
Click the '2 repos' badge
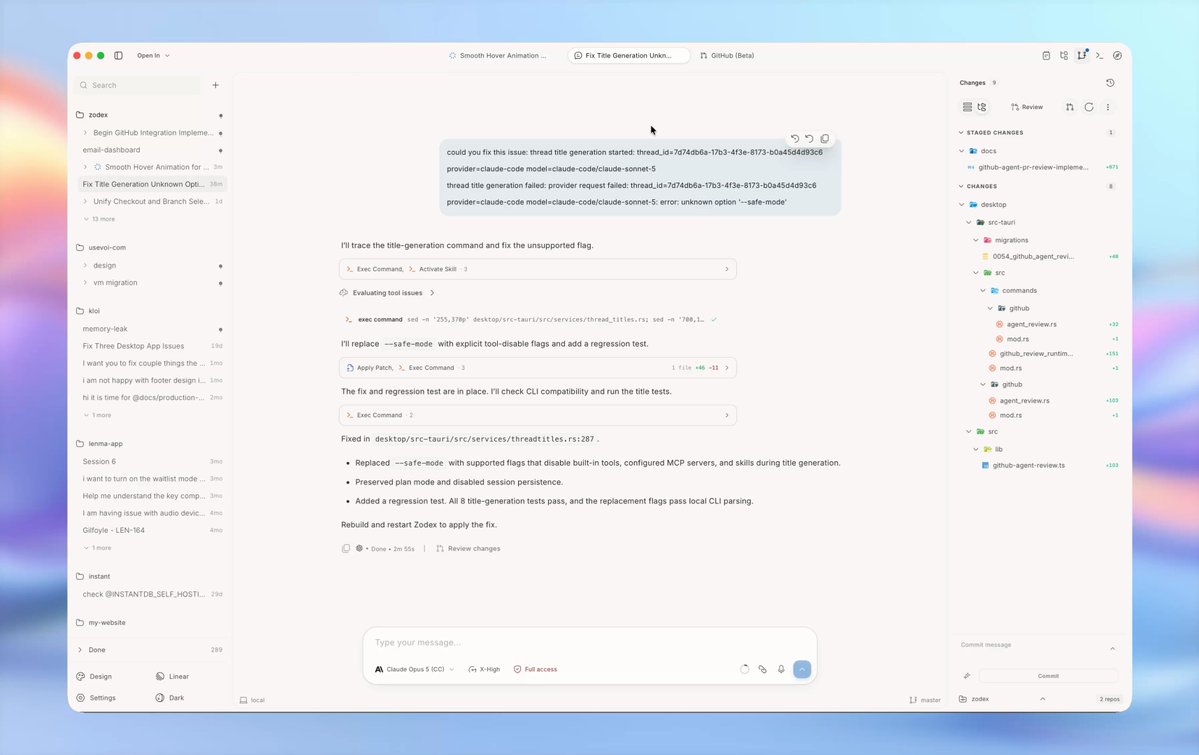click(1109, 699)
